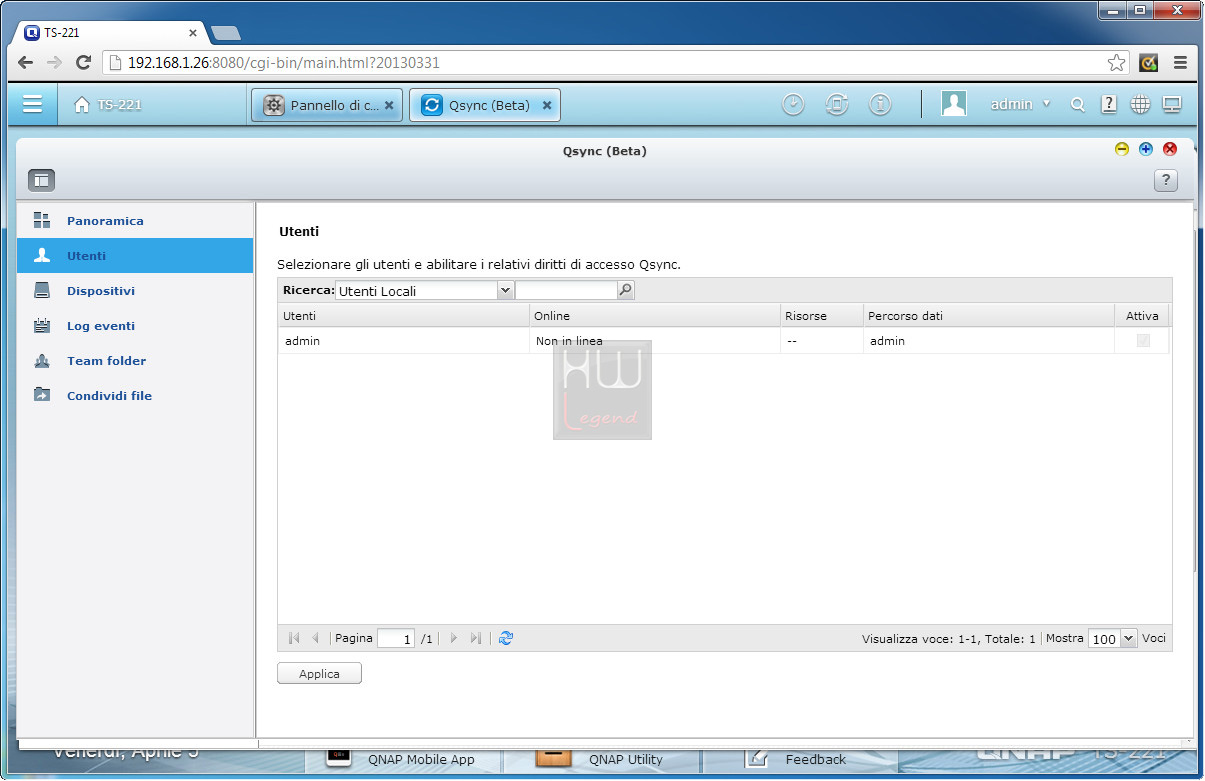
Task: Minimize the Qsync window with the yellow button
Action: point(1122,149)
